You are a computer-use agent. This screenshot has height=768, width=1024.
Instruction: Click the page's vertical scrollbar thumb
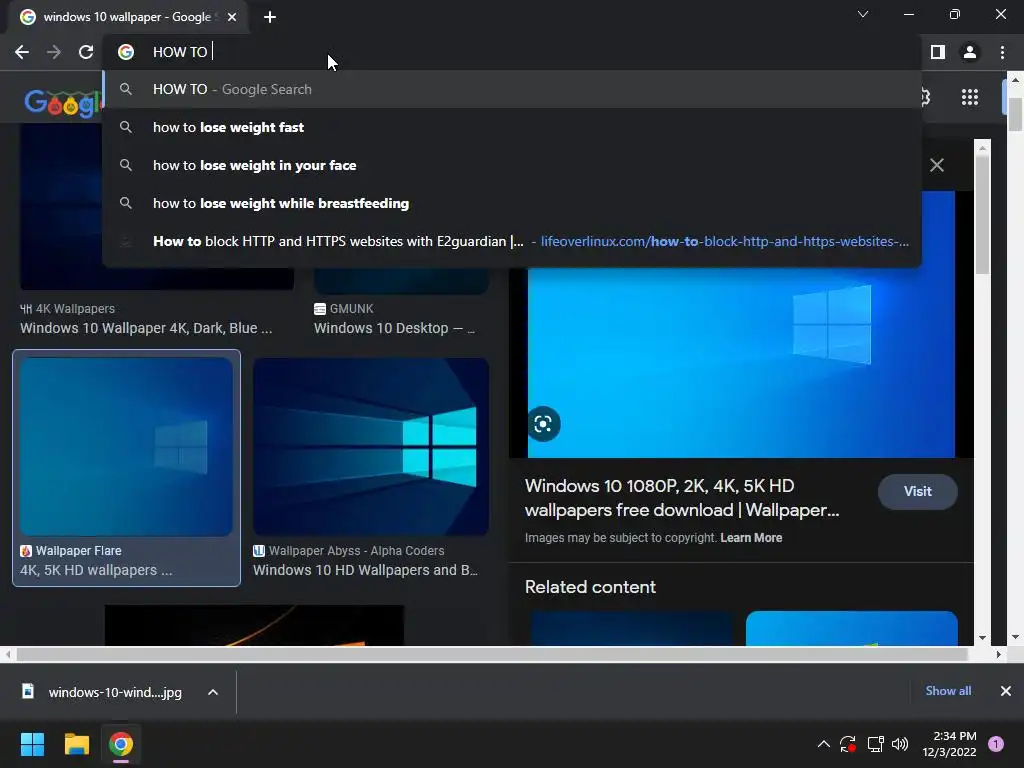[x=1016, y=115]
